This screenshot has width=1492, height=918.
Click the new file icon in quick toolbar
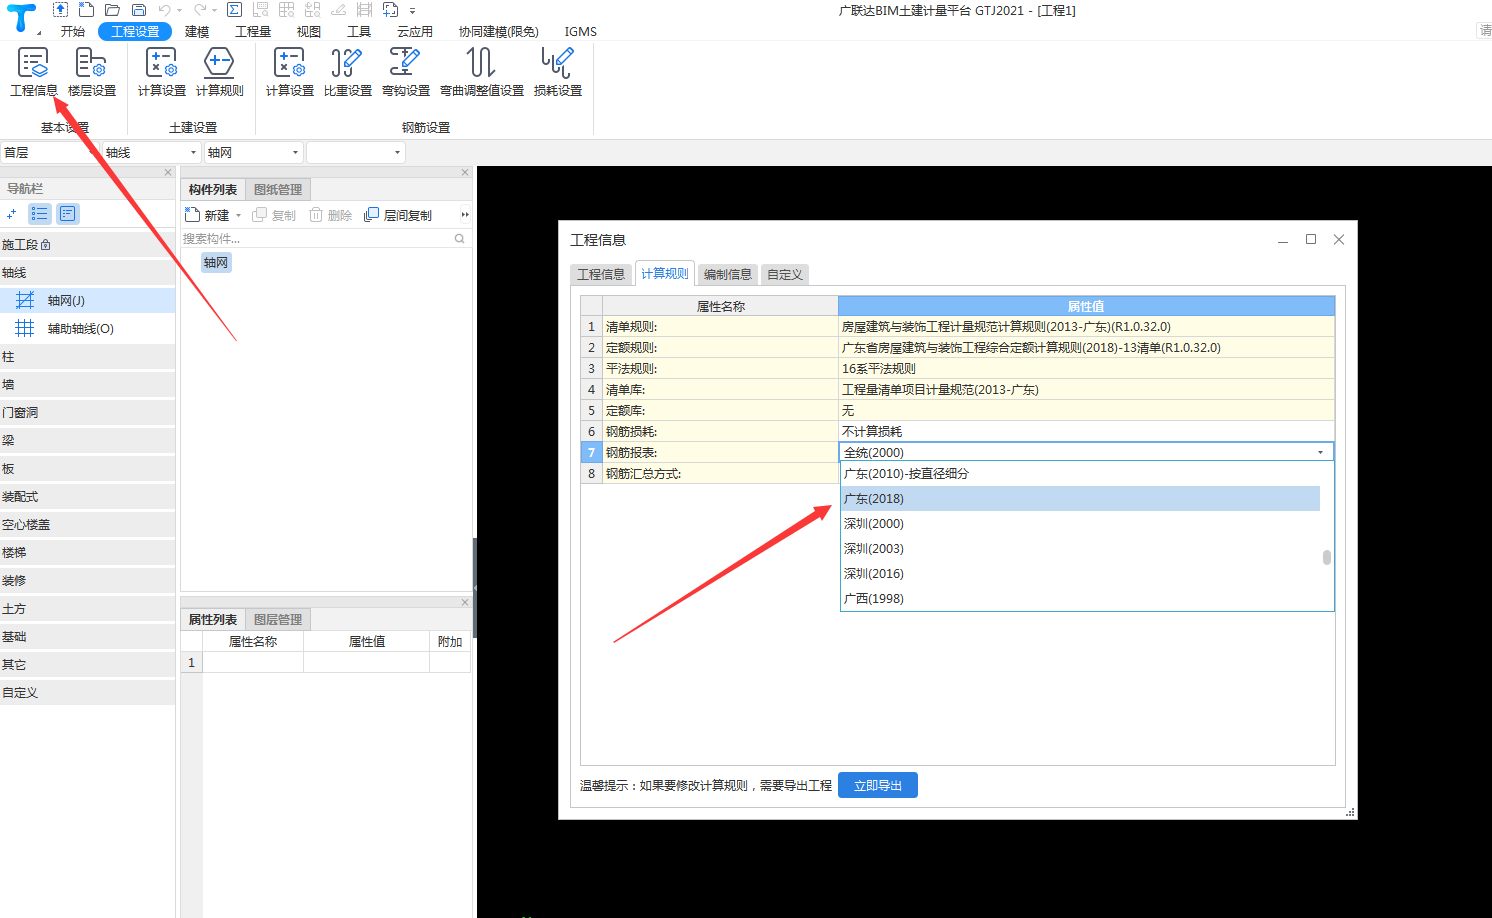87,10
